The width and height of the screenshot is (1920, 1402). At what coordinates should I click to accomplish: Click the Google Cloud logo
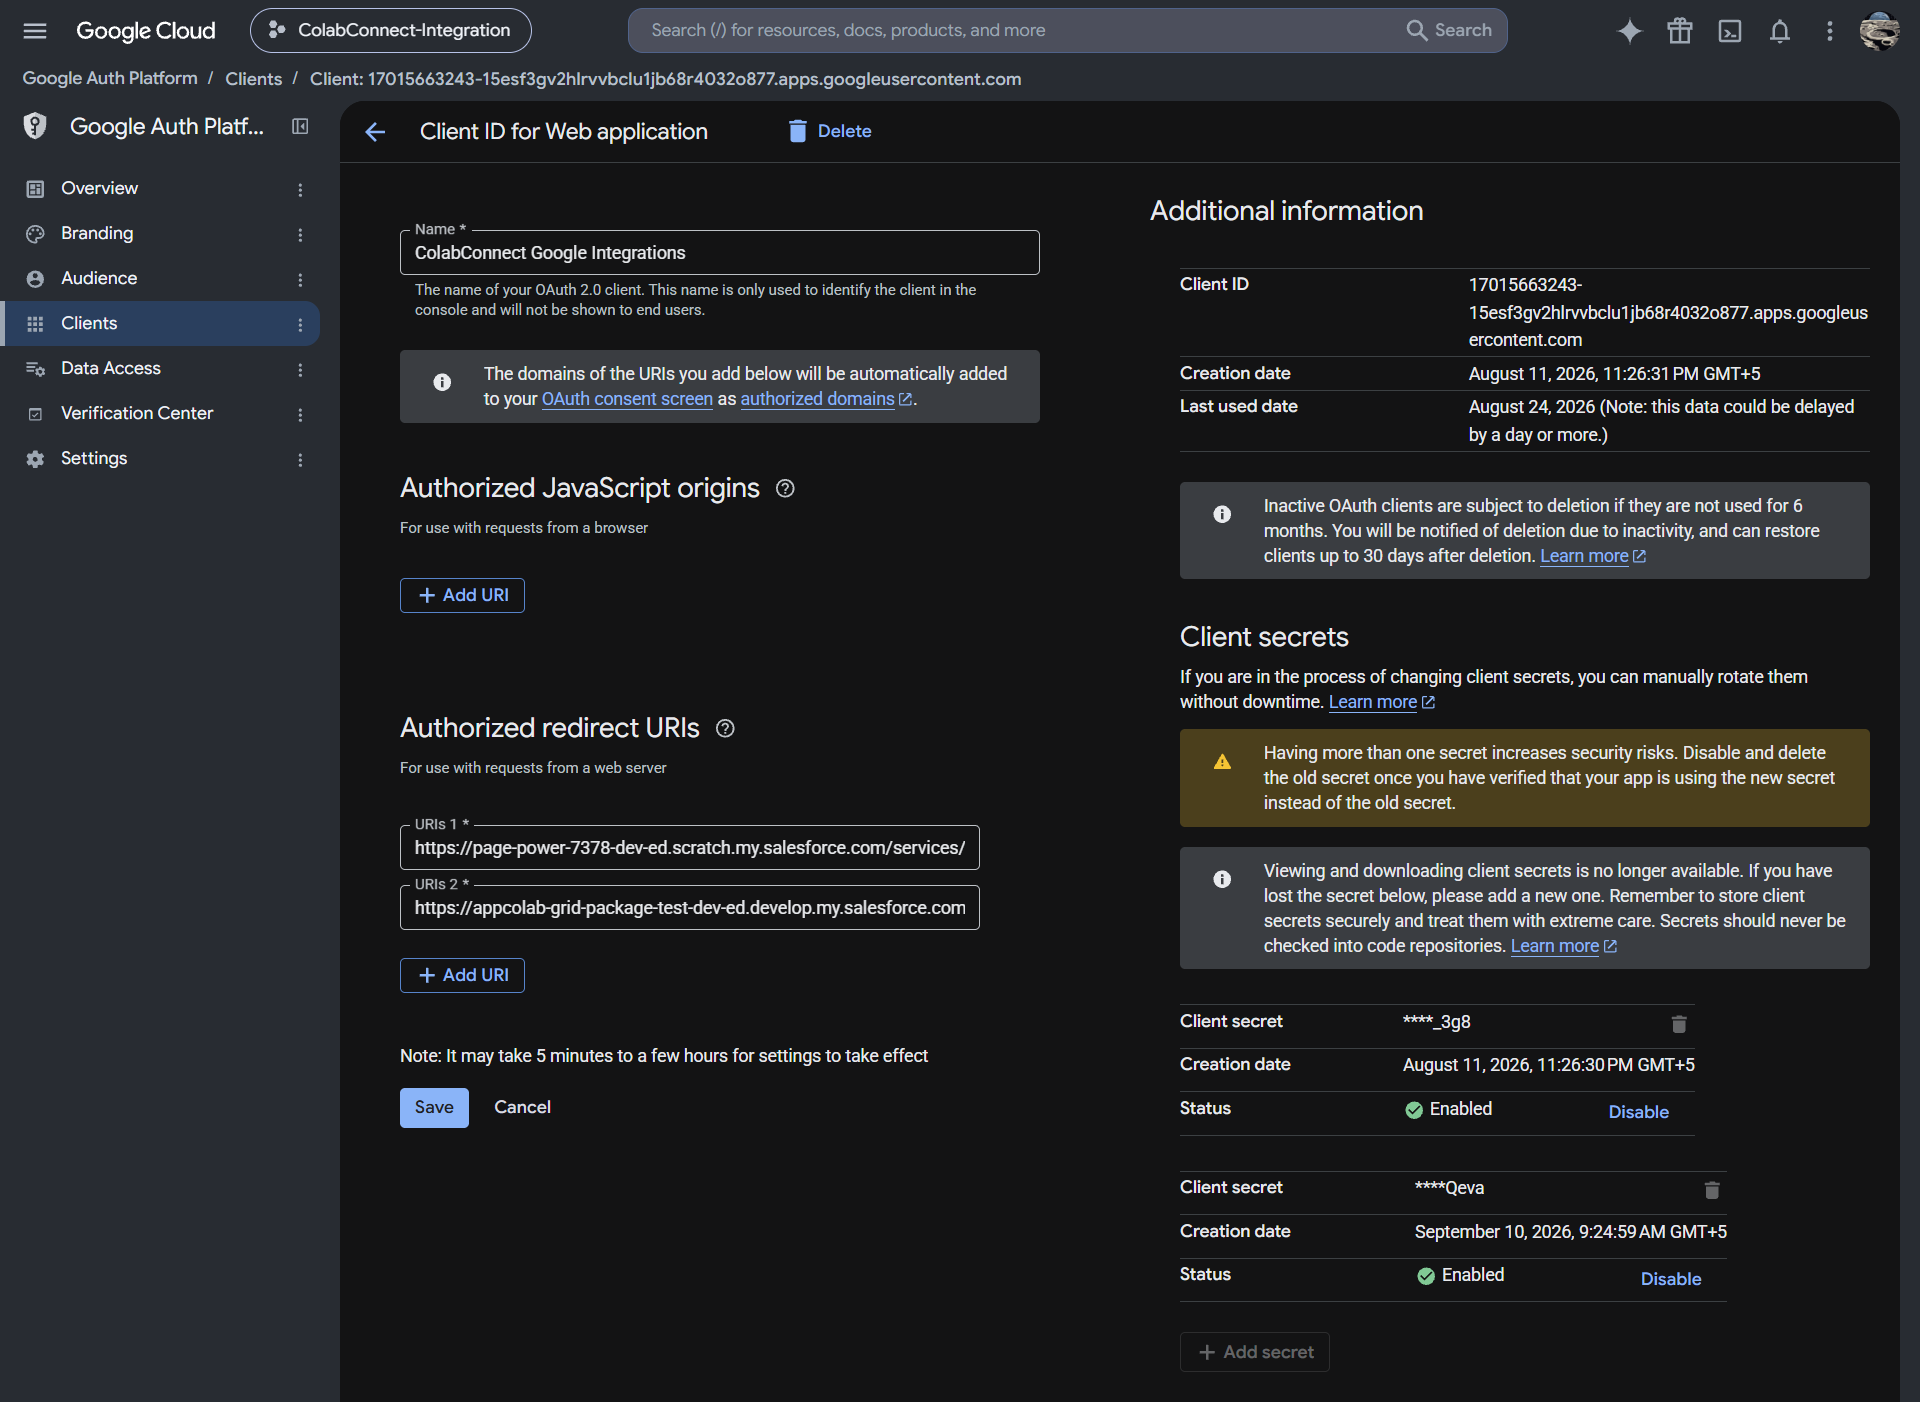[x=146, y=31]
